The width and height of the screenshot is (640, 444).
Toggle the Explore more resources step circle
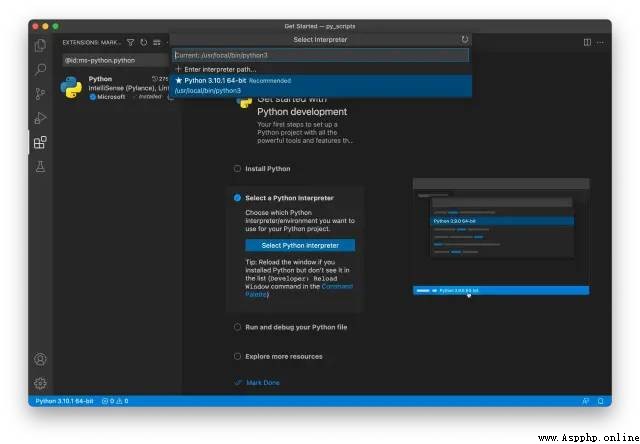click(x=237, y=356)
